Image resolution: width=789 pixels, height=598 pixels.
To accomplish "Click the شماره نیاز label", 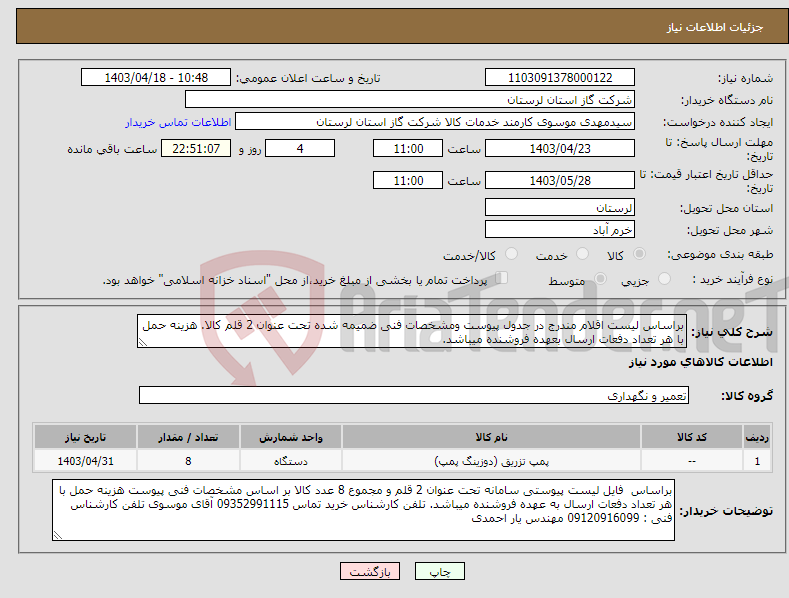I will (x=745, y=78).
